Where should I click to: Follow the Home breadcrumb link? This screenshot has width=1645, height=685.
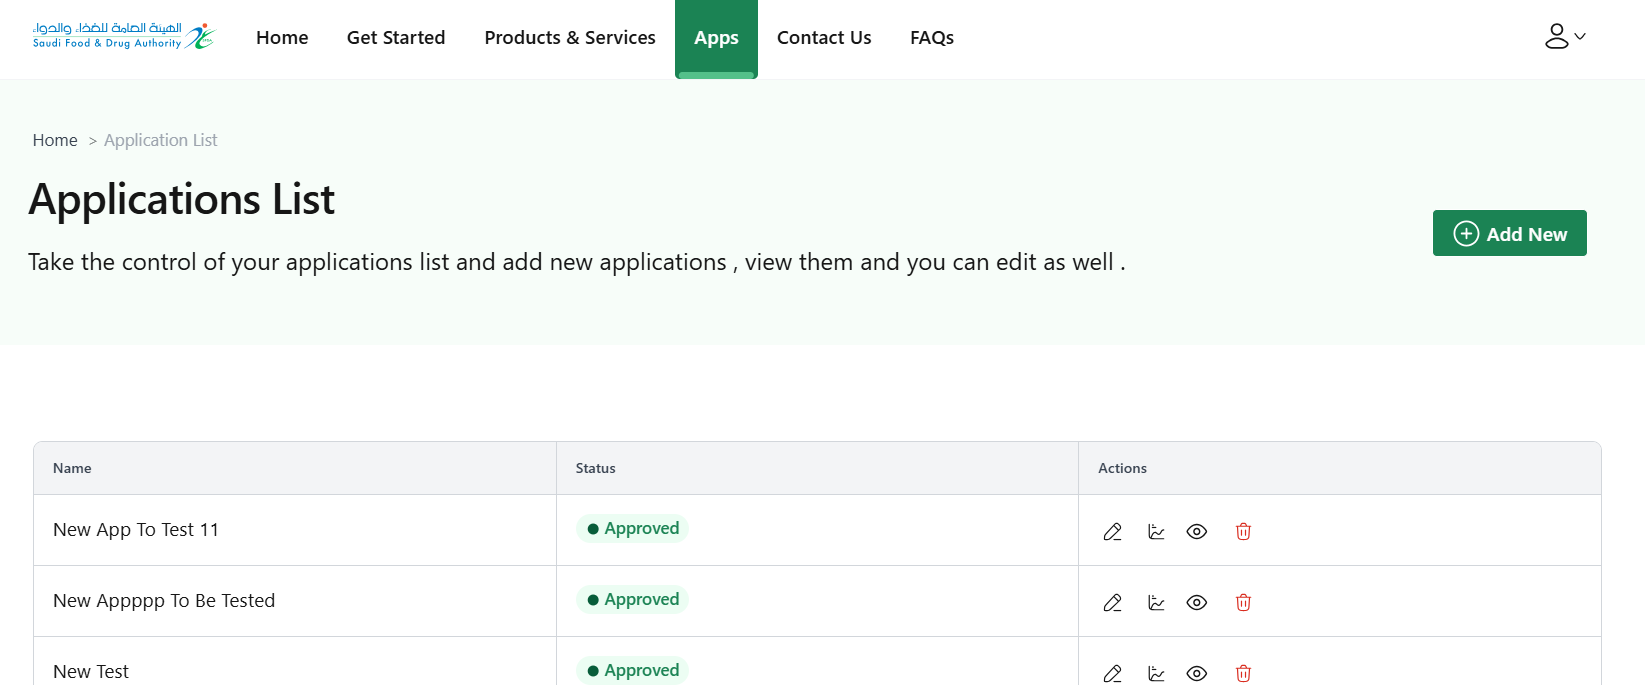click(55, 140)
